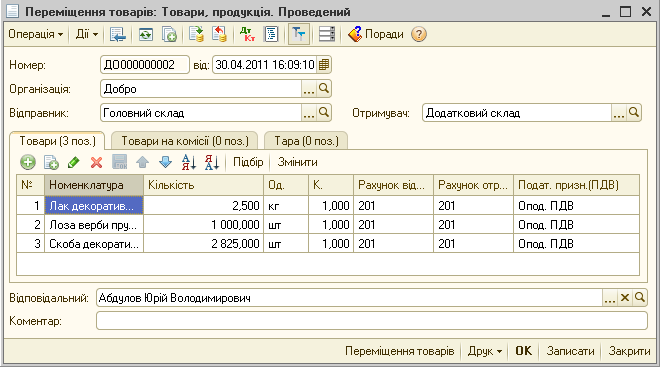
Task: Click the create-based-on document icon
Action: pyautogui.click(x=170, y=34)
